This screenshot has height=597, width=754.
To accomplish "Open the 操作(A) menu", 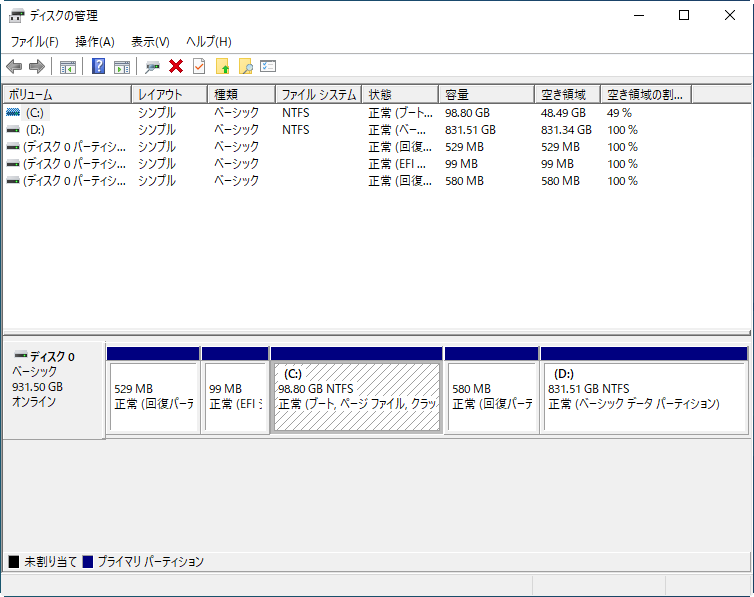I will pyautogui.click(x=95, y=42).
